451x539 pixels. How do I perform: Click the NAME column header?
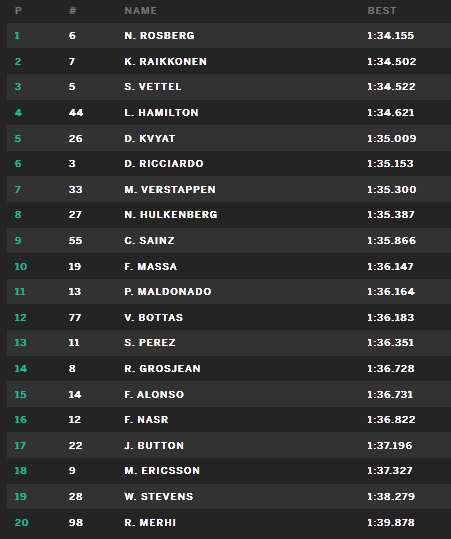click(141, 11)
